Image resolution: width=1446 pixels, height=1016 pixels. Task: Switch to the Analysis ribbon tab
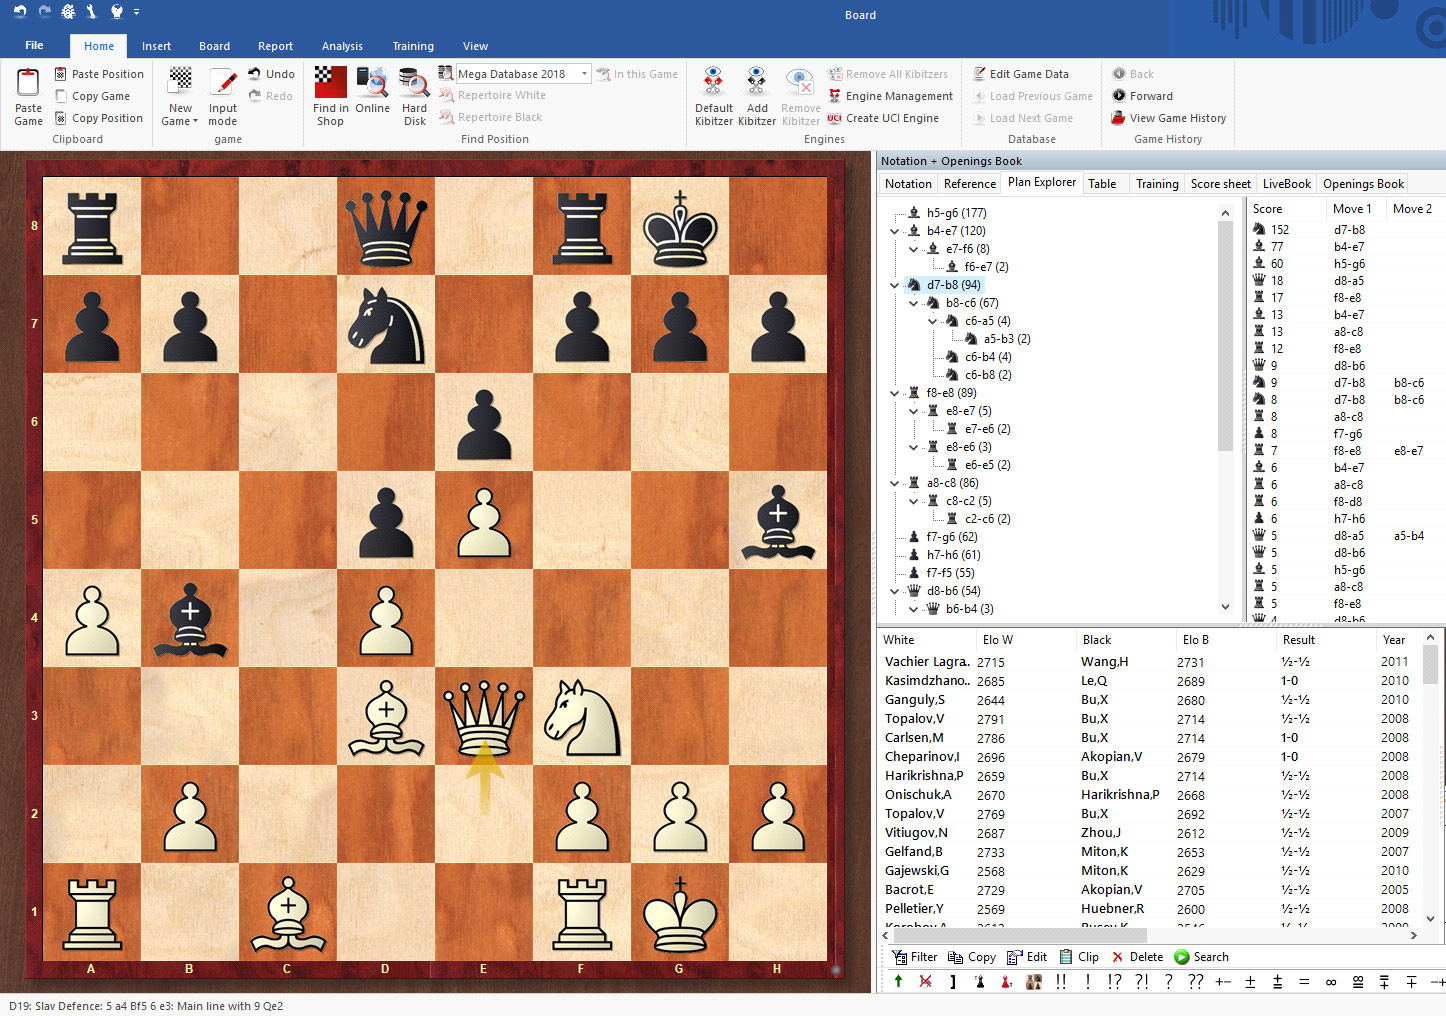pos(342,45)
